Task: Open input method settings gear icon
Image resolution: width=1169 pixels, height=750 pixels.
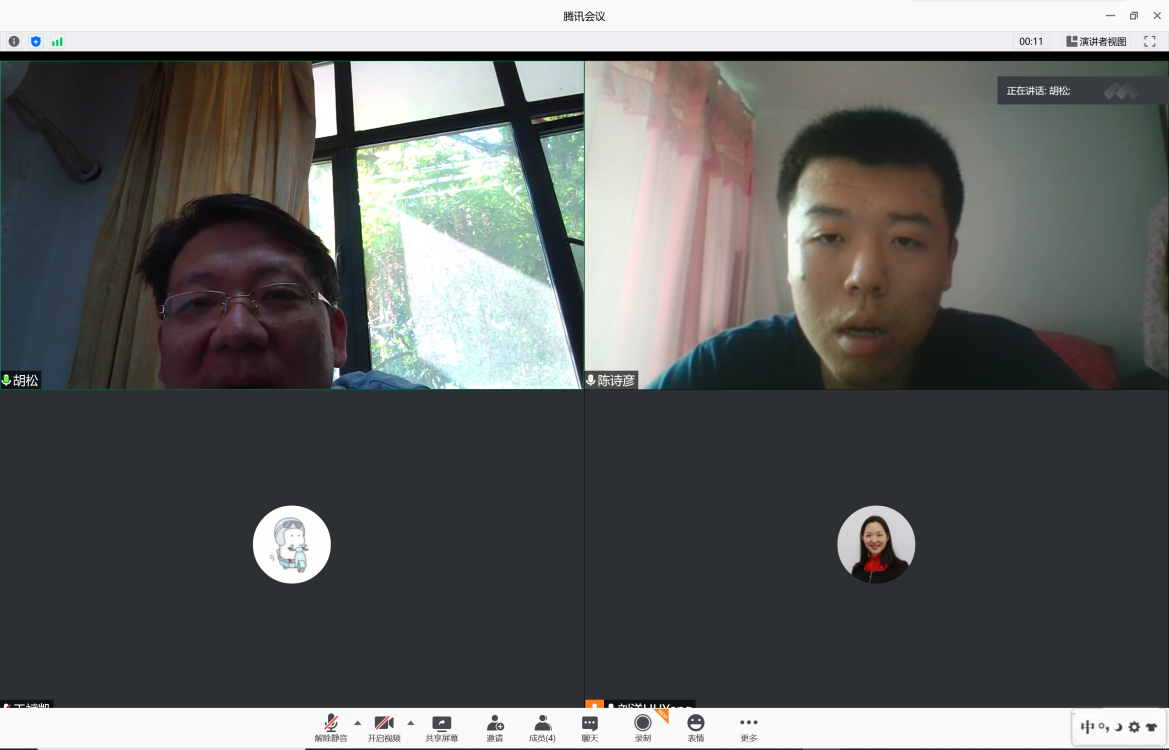Action: point(1134,727)
